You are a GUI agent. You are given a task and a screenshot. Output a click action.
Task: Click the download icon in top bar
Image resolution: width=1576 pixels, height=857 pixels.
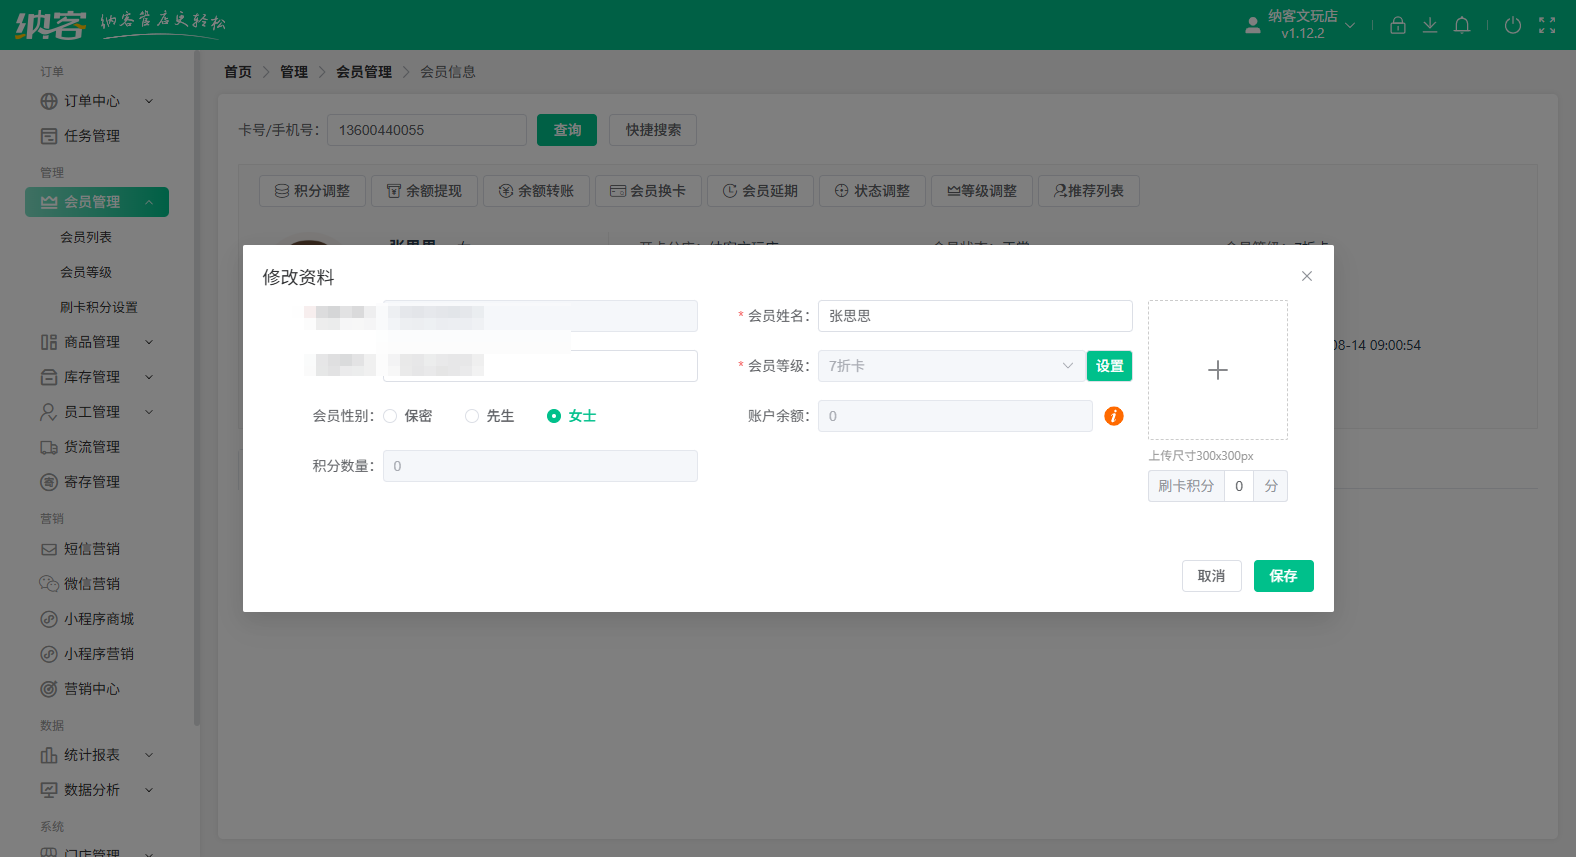[1430, 25]
